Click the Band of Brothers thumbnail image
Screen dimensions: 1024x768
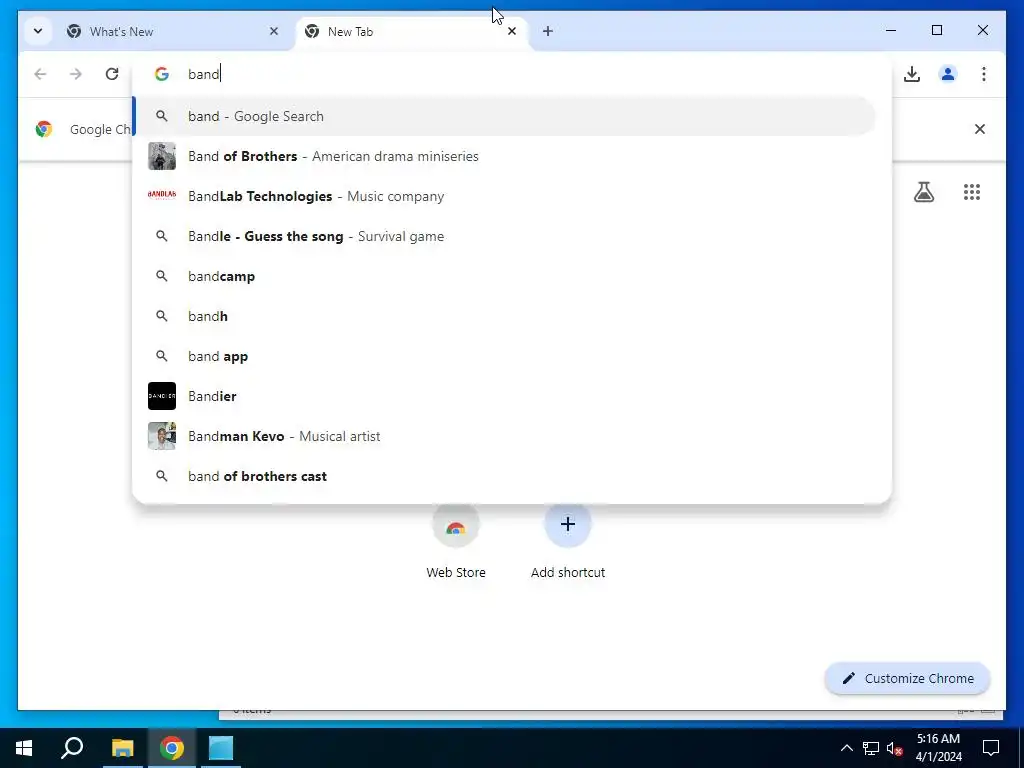click(162, 156)
